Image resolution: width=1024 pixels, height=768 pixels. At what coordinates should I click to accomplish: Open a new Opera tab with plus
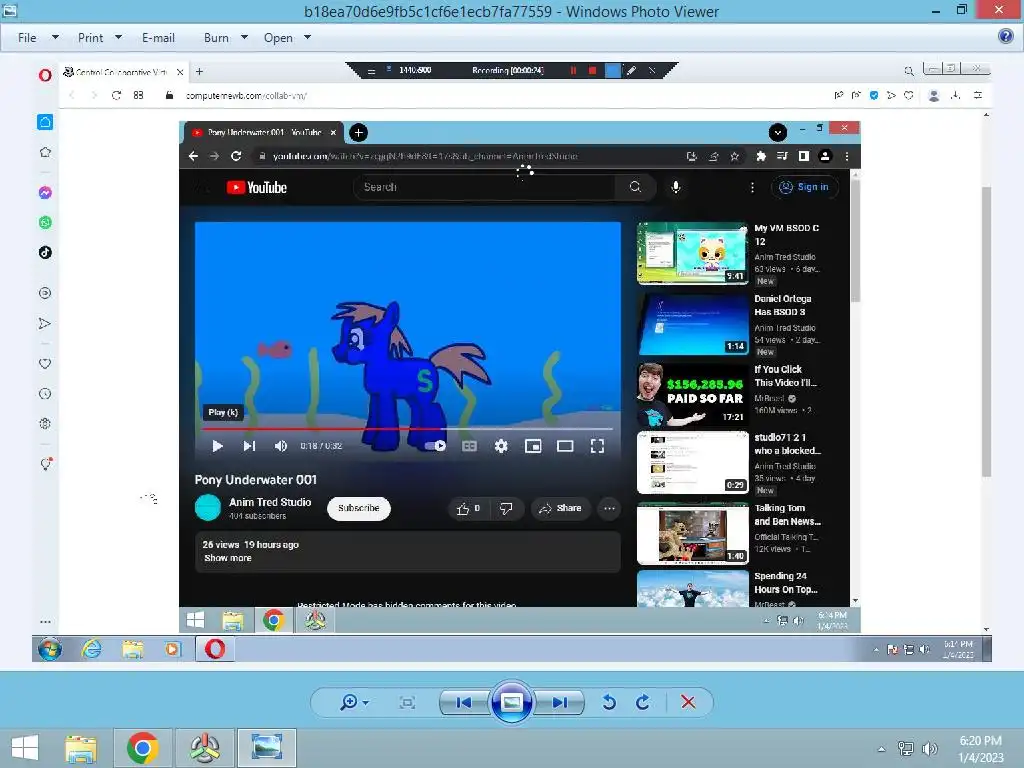pyautogui.click(x=199, y=72)
